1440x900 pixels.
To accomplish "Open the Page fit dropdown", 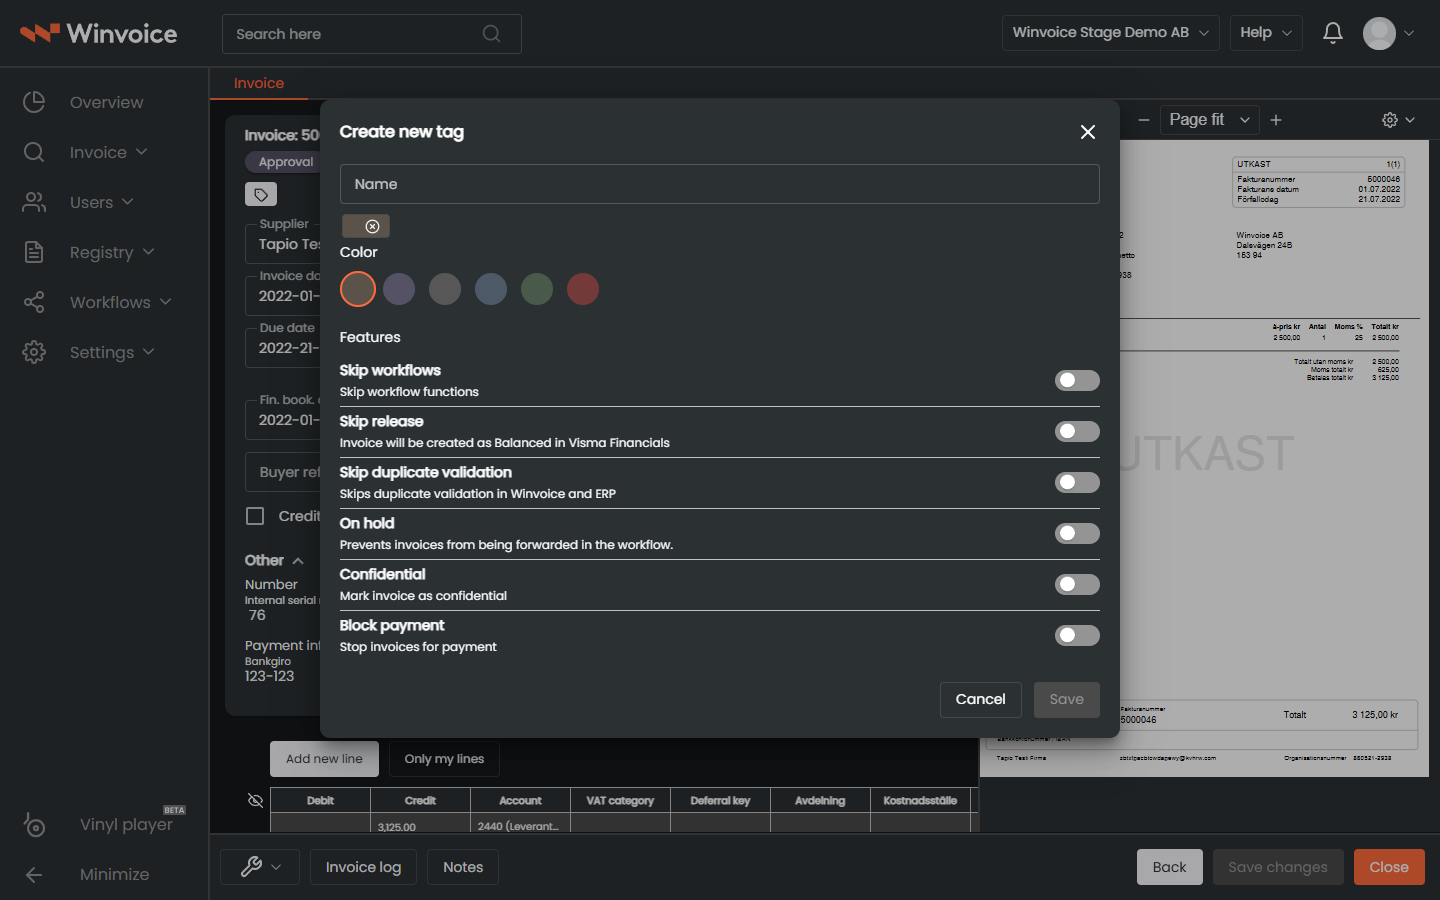I will (1209, 120).
